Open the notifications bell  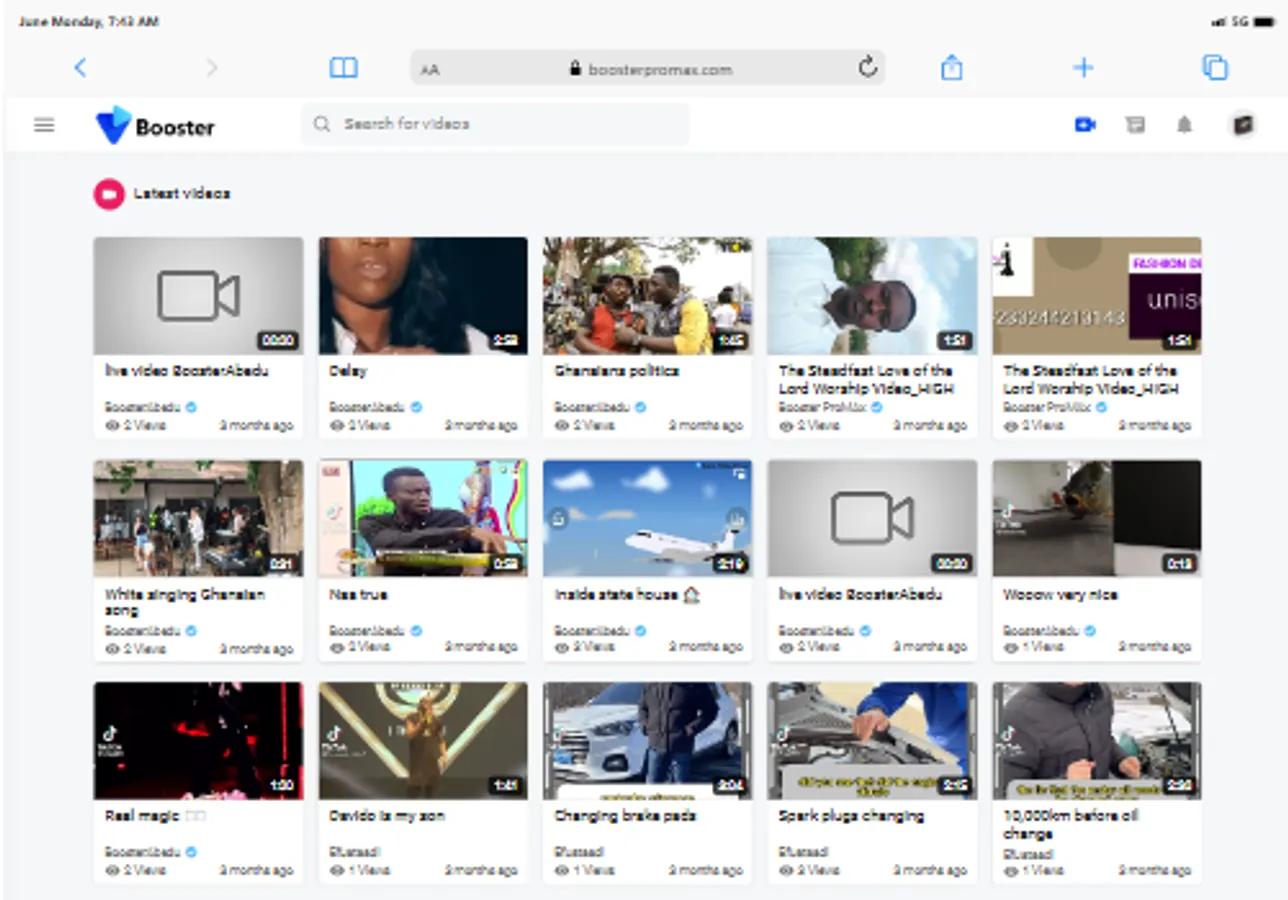click(x=1184, y=125)
